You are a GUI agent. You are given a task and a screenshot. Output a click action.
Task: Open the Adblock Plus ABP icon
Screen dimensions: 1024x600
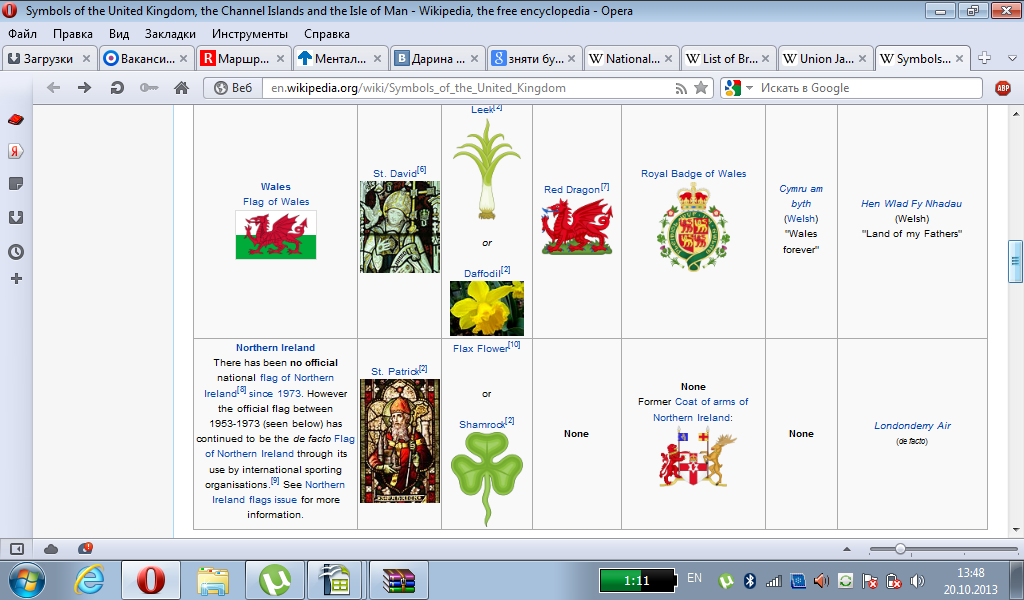click(x=1002, y=88)
